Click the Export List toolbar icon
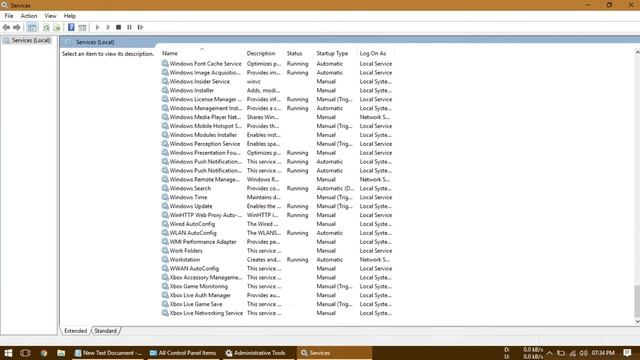Screen dimensions: 640x360 click(57, 27)
